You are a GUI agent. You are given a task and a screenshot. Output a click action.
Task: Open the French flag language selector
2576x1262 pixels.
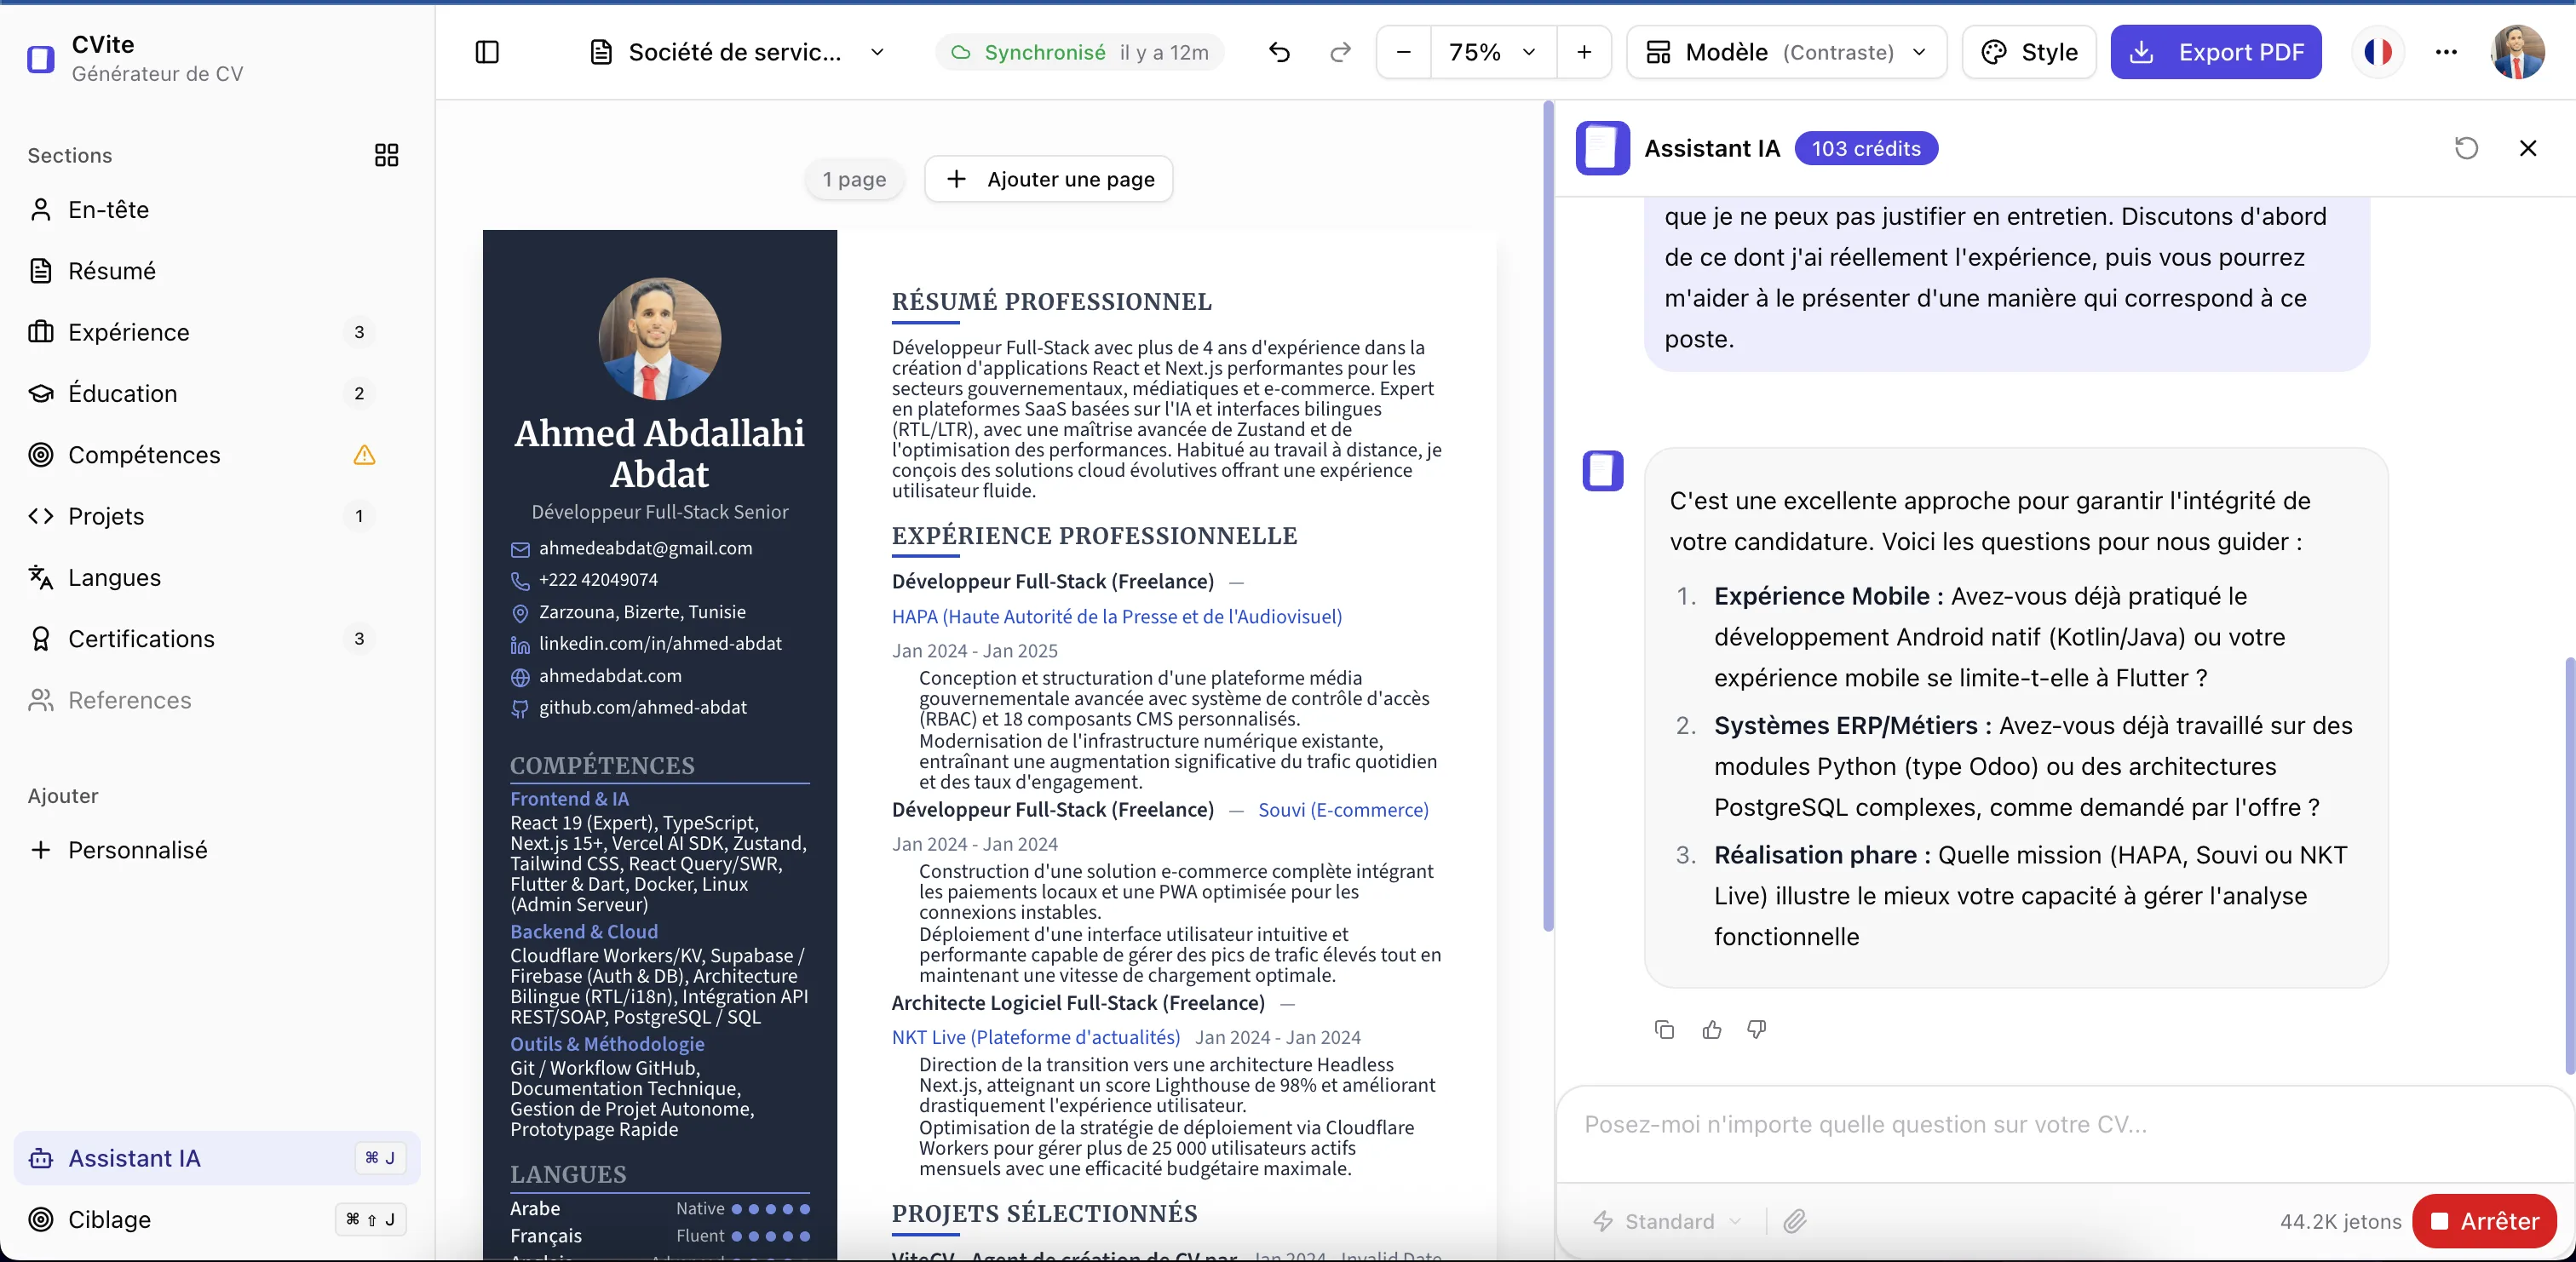click(2378, 52)
